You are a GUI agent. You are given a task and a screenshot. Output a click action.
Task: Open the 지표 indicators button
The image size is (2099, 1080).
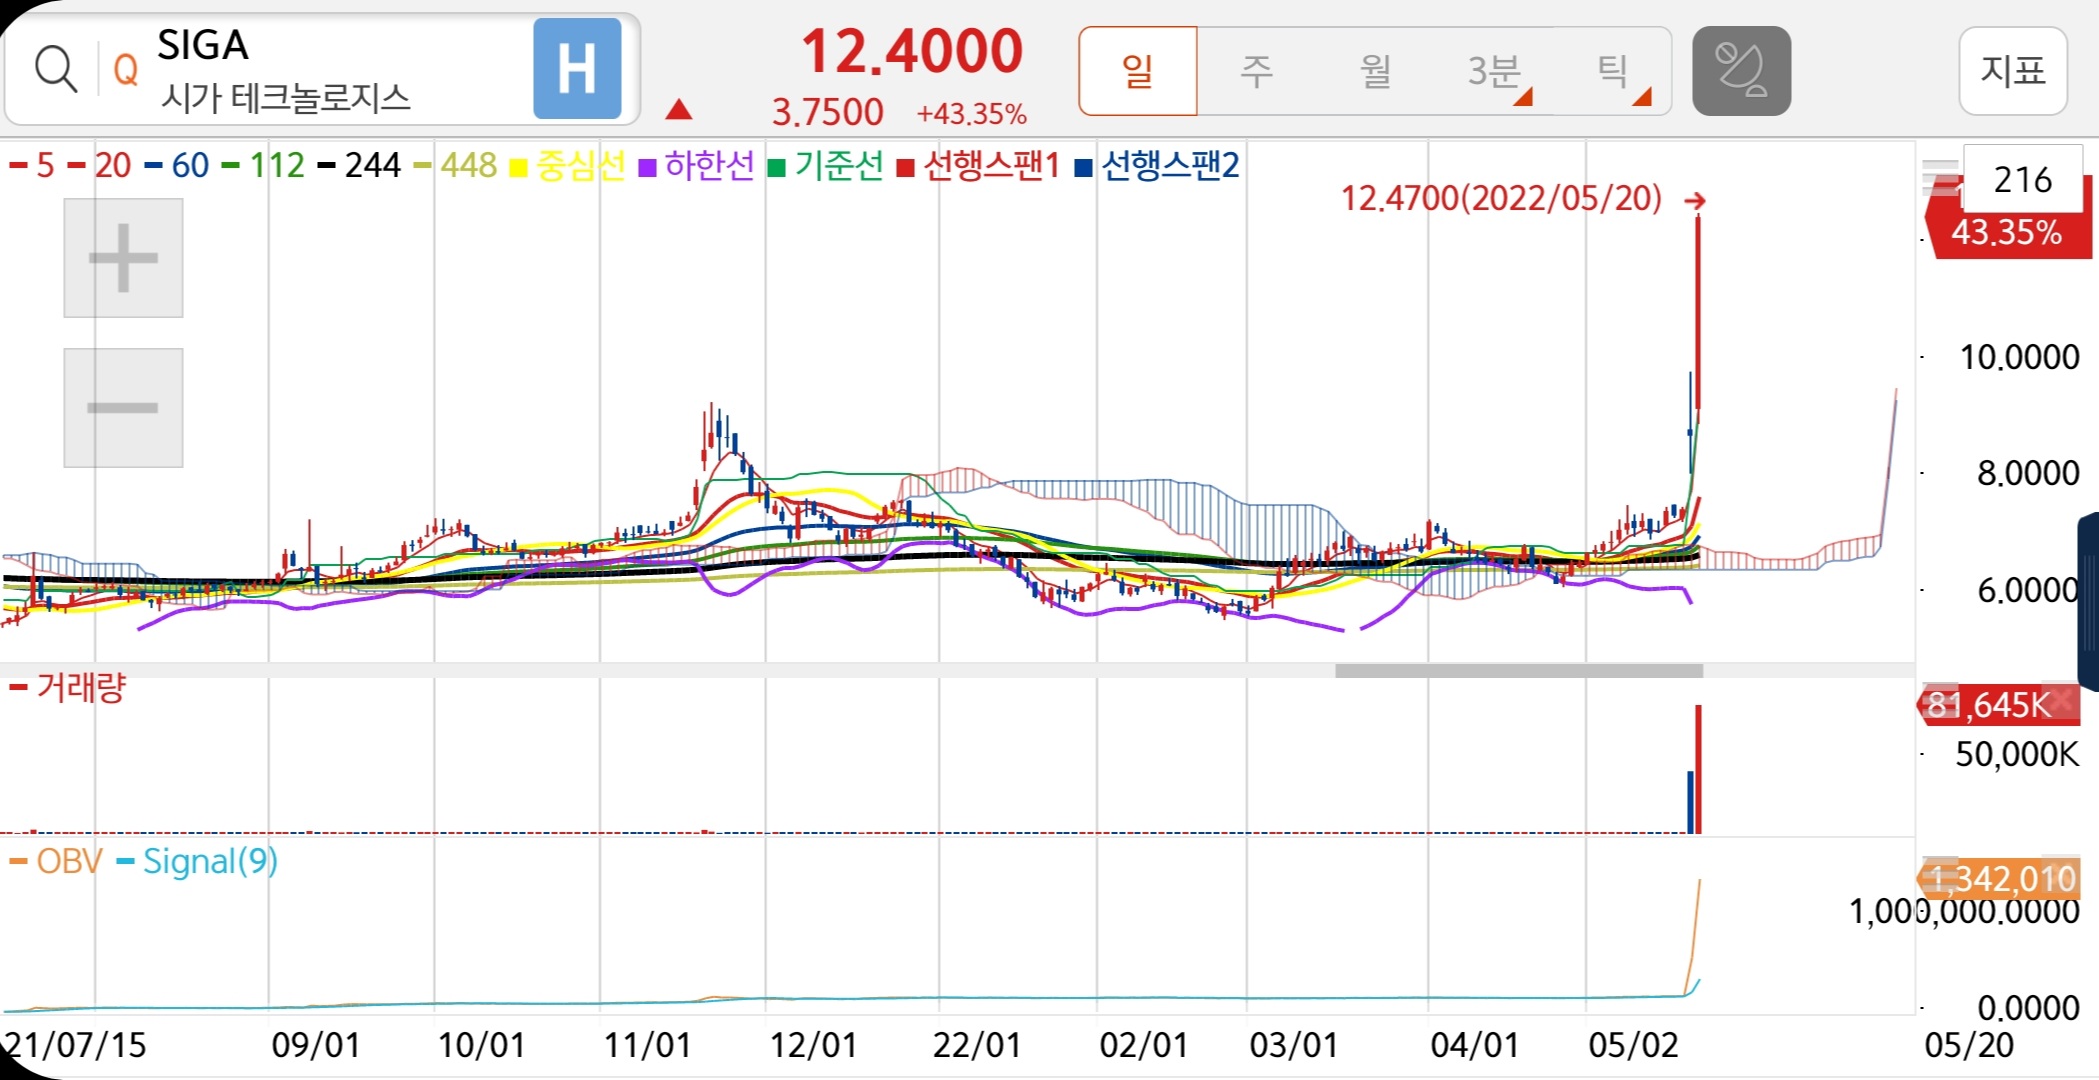[x=2012, y=71]
